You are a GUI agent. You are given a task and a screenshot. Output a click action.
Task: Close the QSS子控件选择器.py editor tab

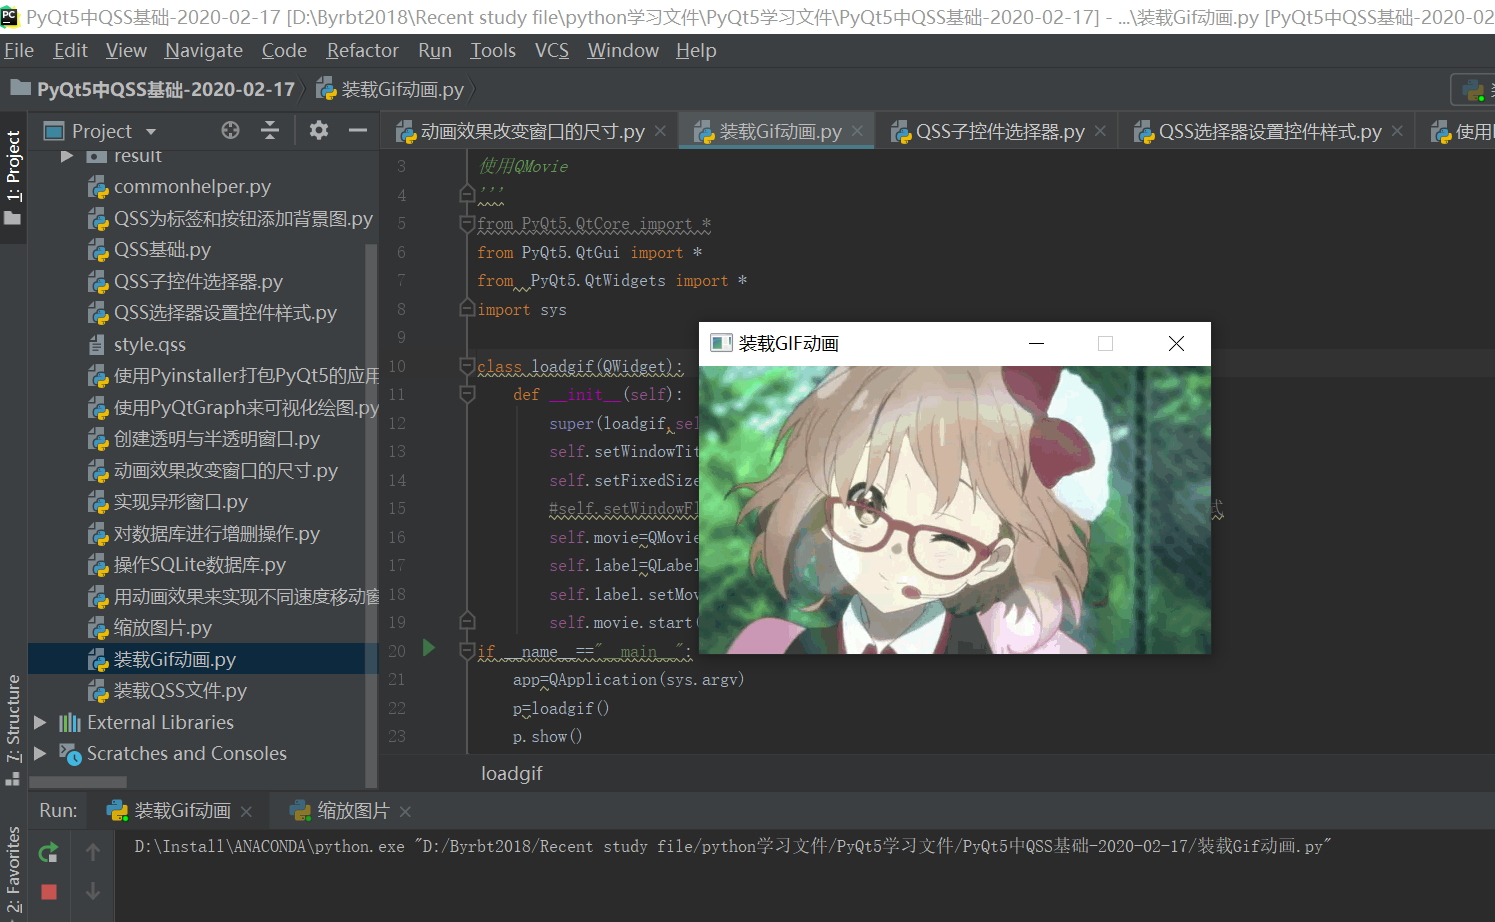point(1100,131)
